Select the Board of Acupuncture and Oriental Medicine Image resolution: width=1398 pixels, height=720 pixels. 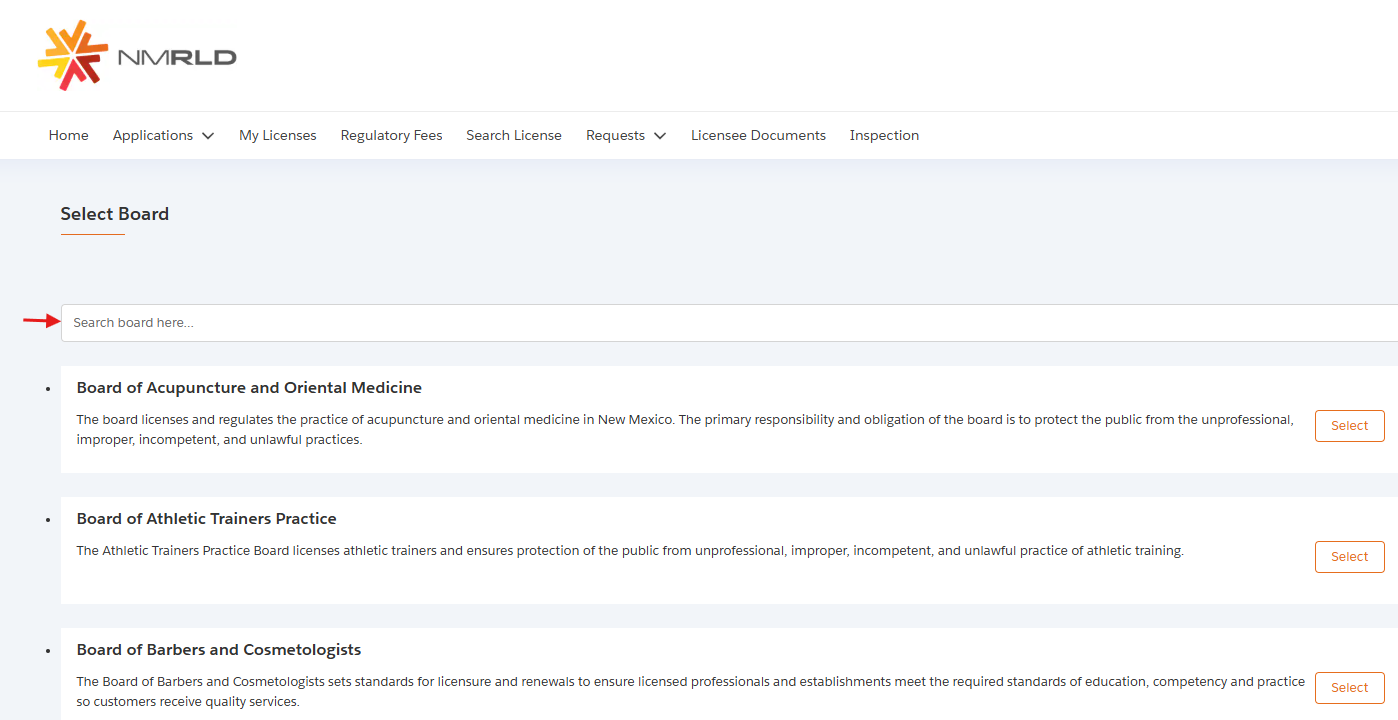coord(1348,426)
